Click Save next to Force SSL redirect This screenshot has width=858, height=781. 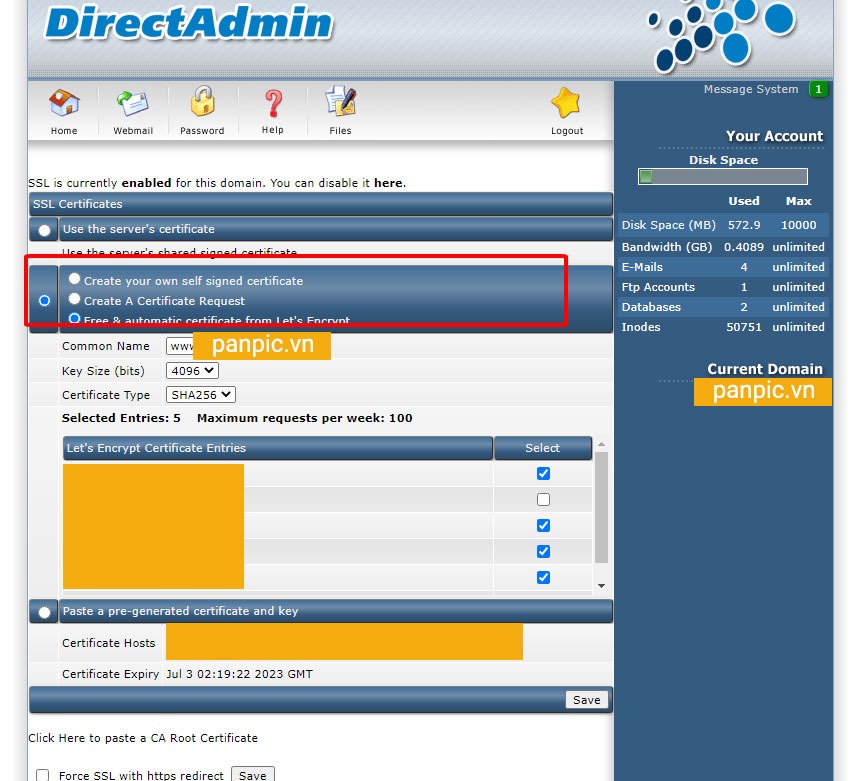[252, 774]
